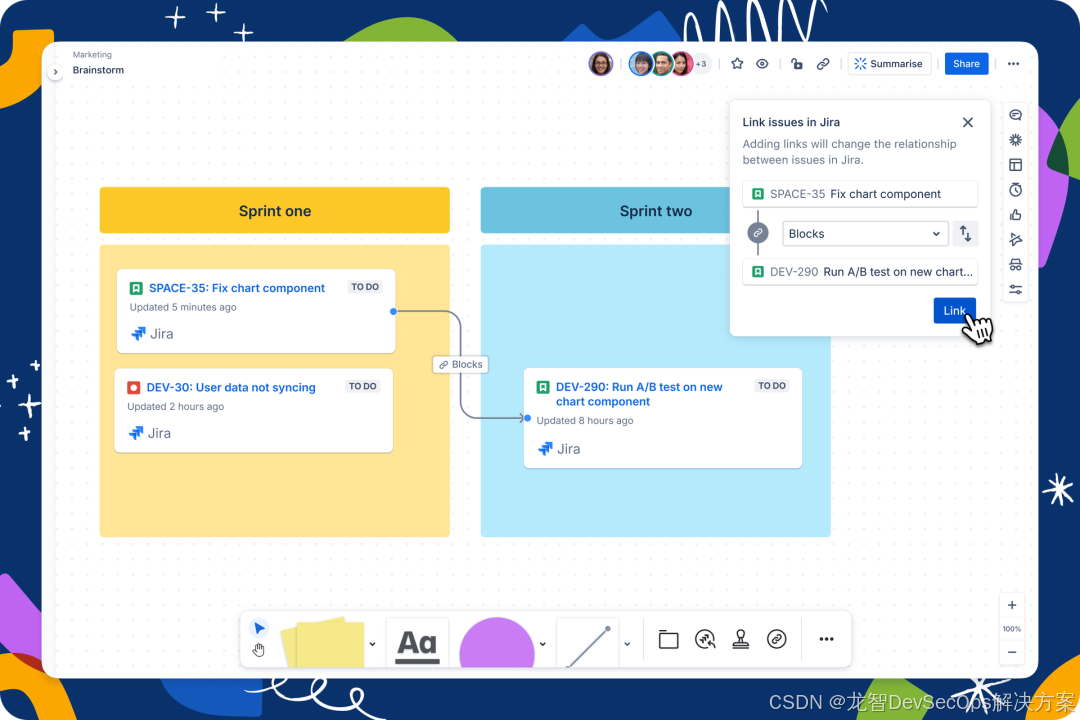Select the pointer arrow tool
Image resolution: width=1080 pixels, height=720 pixels.
[x=259, y=628]
